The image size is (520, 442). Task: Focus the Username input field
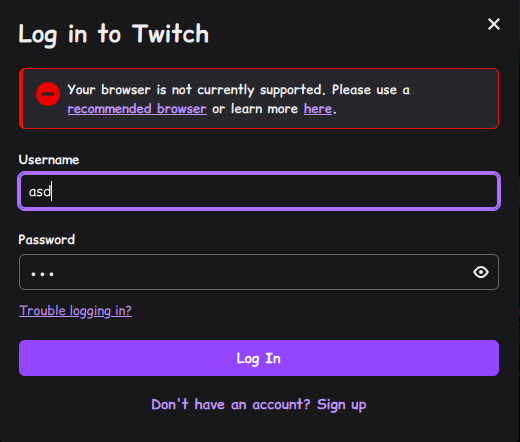(x=259, y=191)
